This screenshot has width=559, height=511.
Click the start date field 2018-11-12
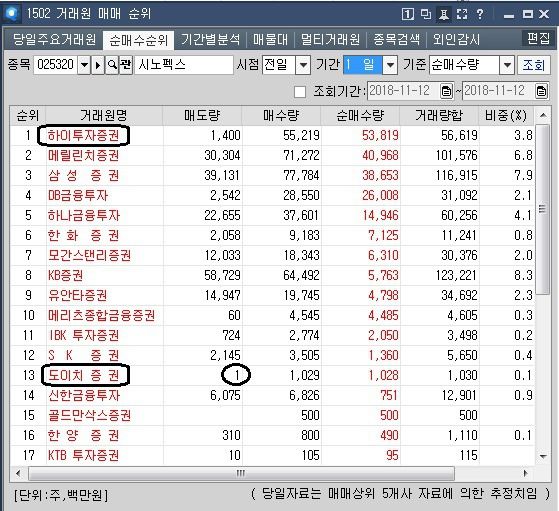(x=404, y=91)
